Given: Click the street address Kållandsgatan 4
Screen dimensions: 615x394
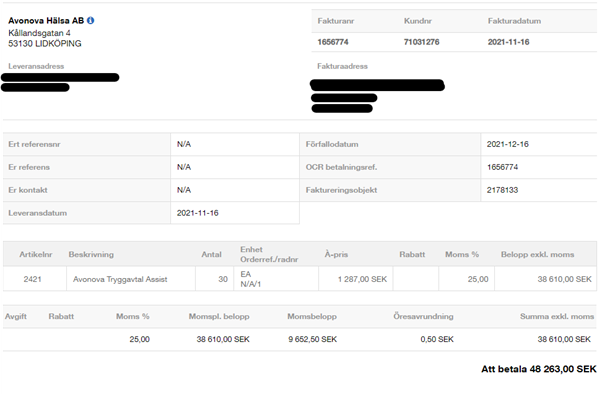Looking at the screenshot, I should pyautogui.click(x=39, y=33).
